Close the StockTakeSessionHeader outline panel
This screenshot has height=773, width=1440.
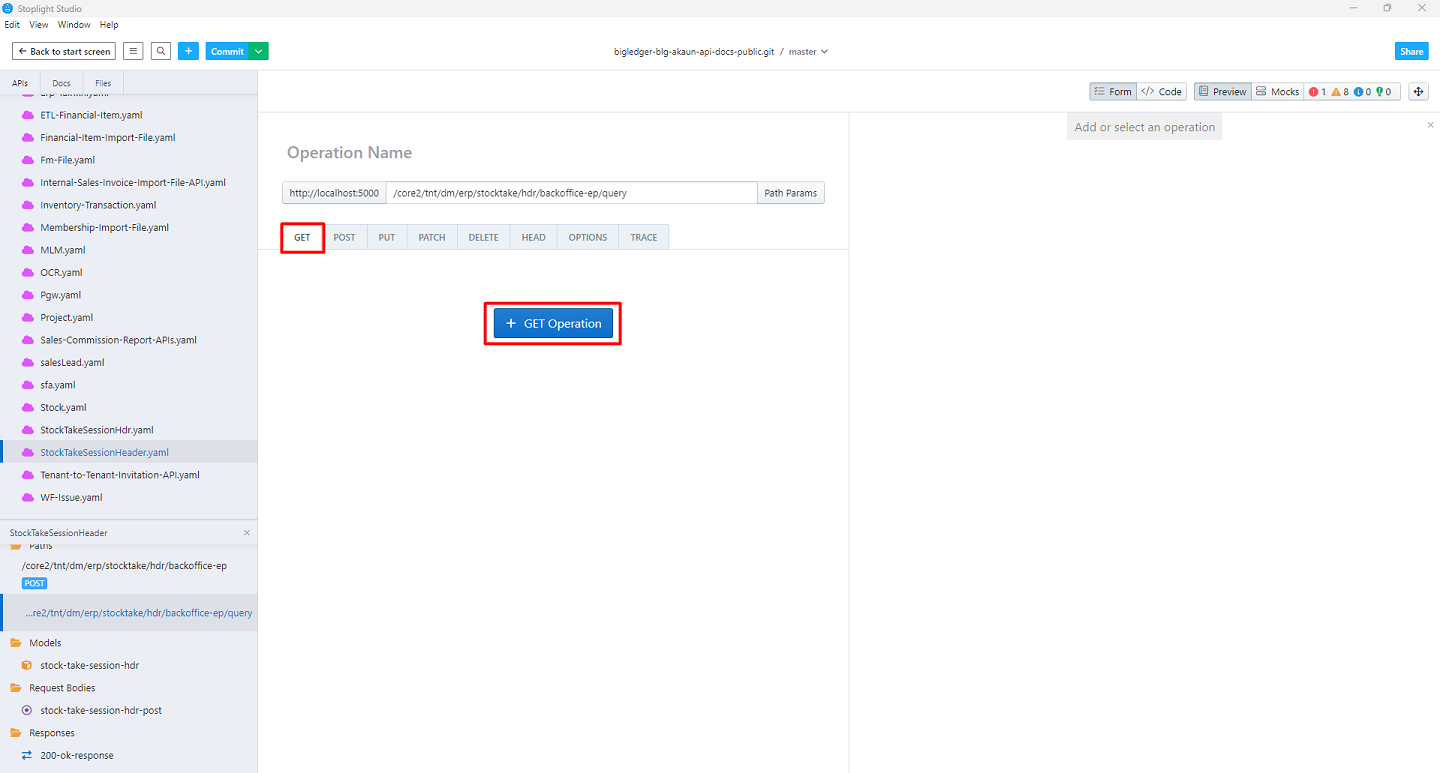tap(247, 533)
